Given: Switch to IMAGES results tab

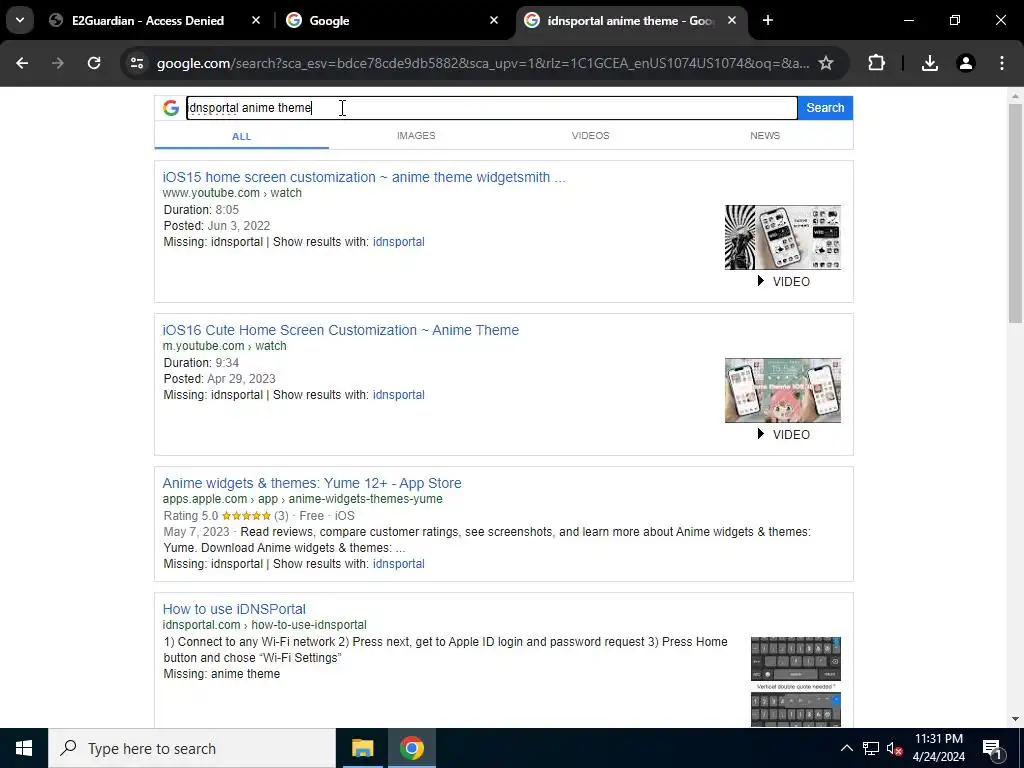Looking at the screenshot, I should [416, 136].
